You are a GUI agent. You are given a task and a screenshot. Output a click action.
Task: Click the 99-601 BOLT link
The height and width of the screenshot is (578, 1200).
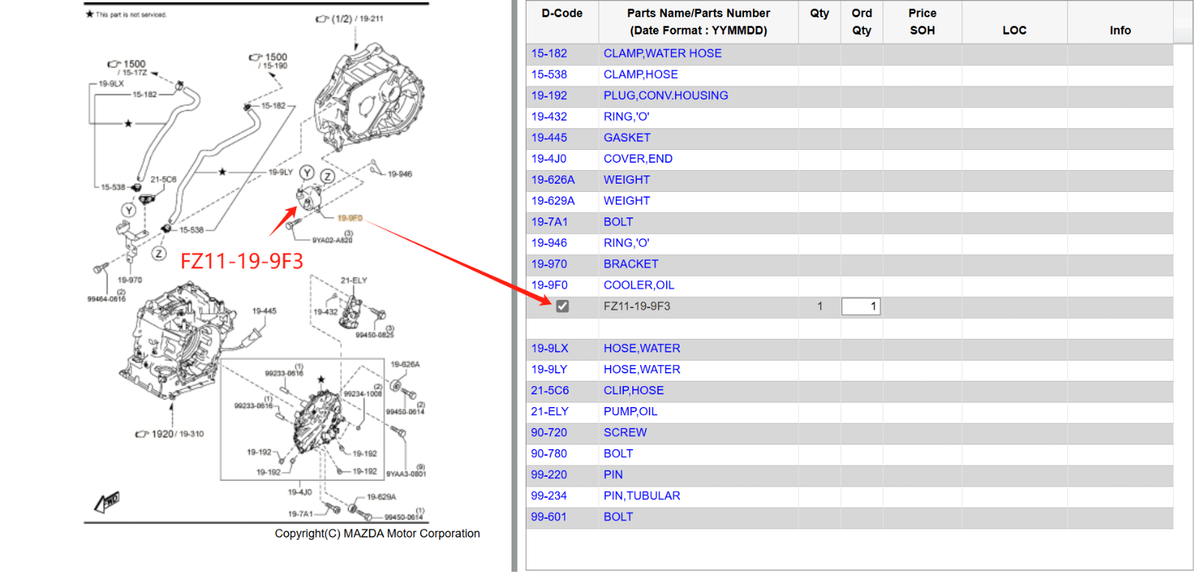coord(618,517)
